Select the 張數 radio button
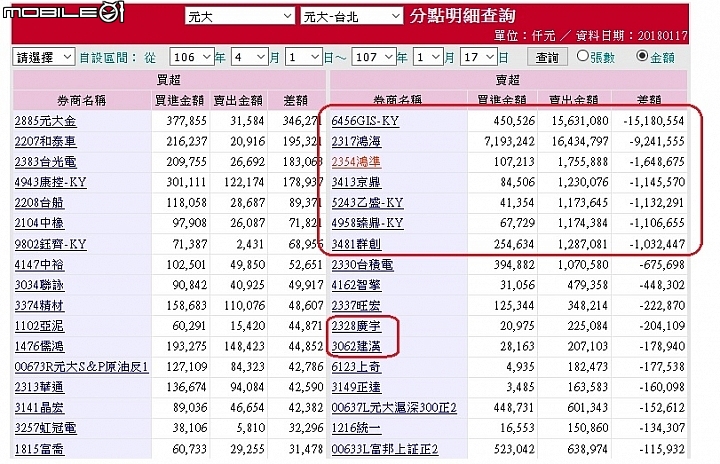 click(x=583, y=56)
